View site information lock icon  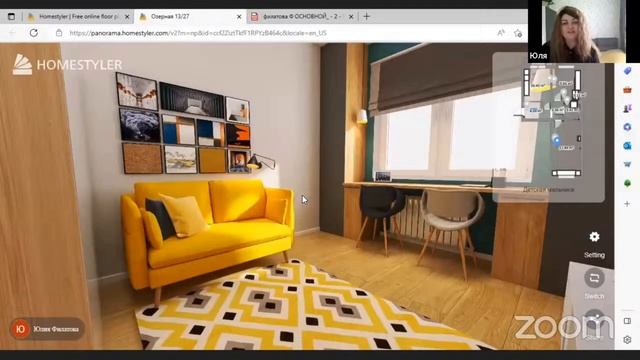point(59,33)
